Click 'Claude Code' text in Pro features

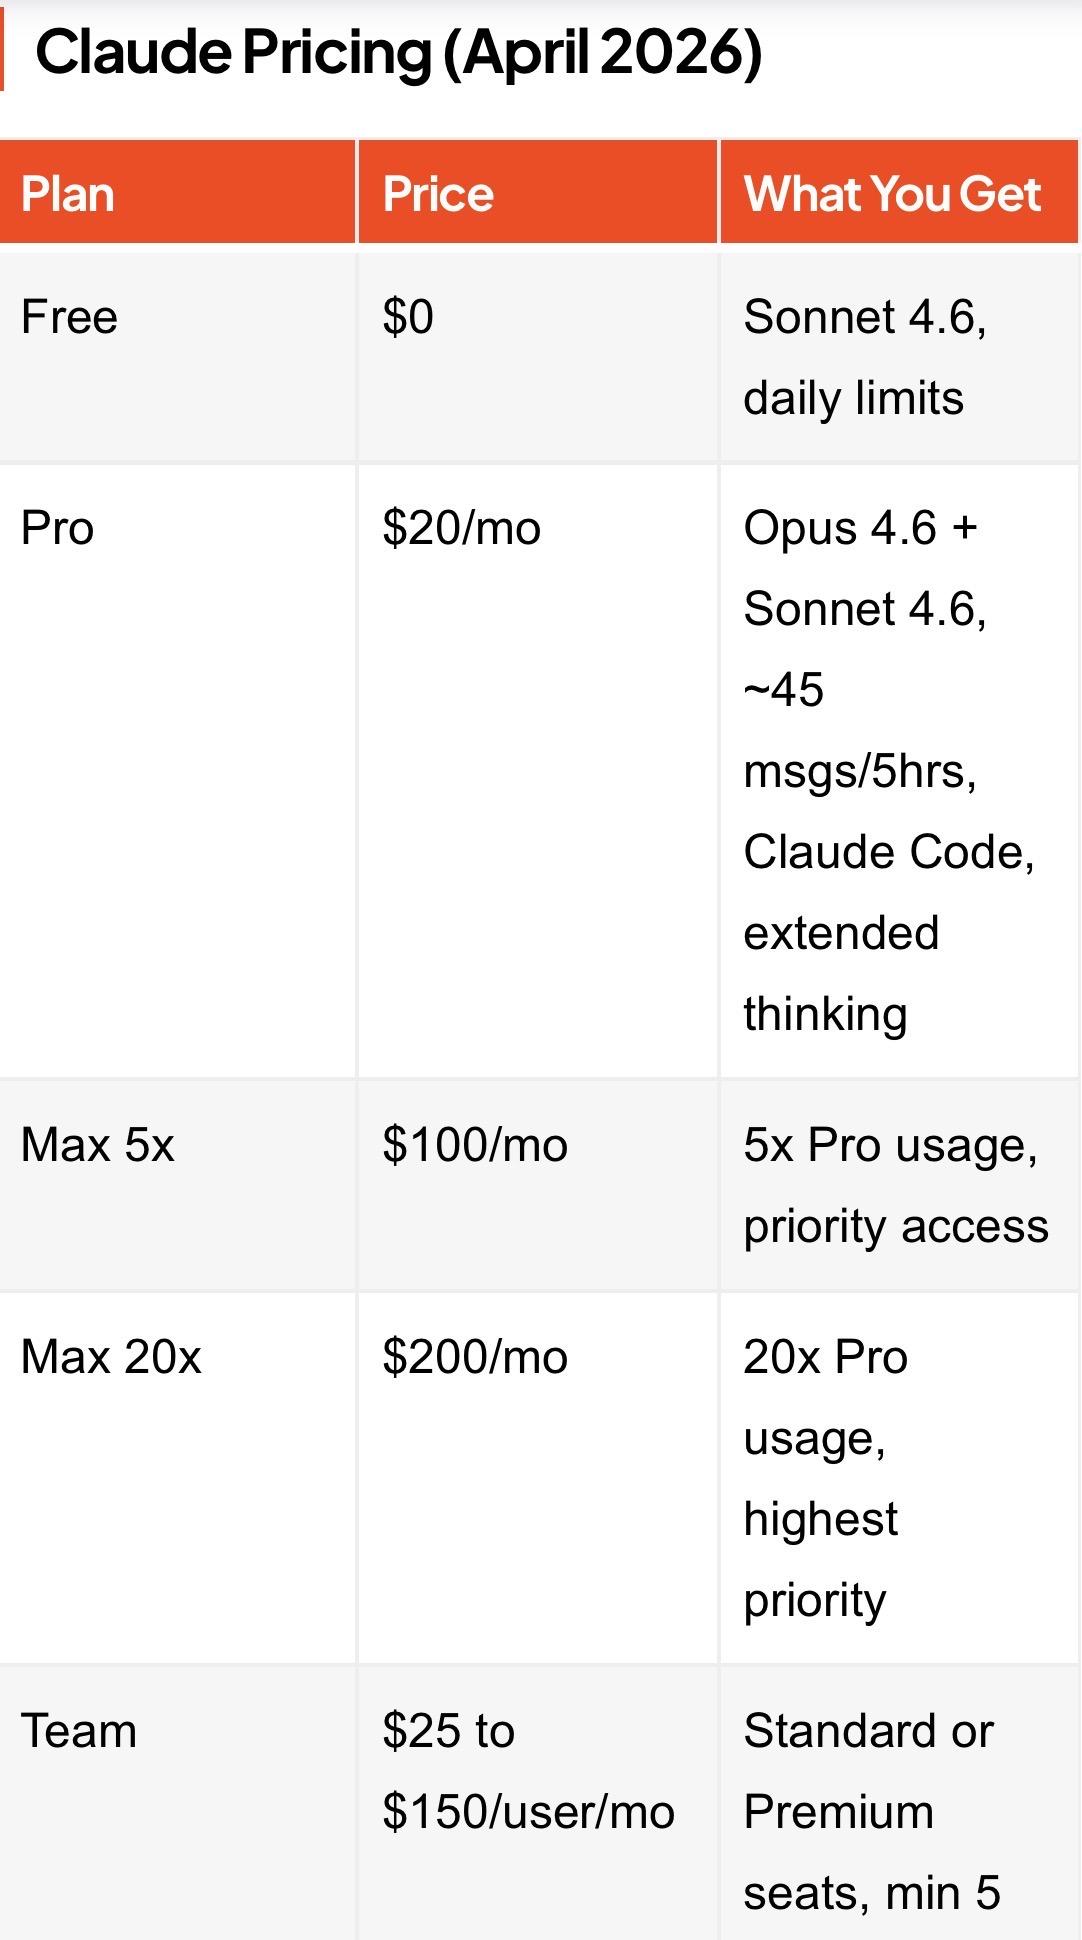click(888, 852)
